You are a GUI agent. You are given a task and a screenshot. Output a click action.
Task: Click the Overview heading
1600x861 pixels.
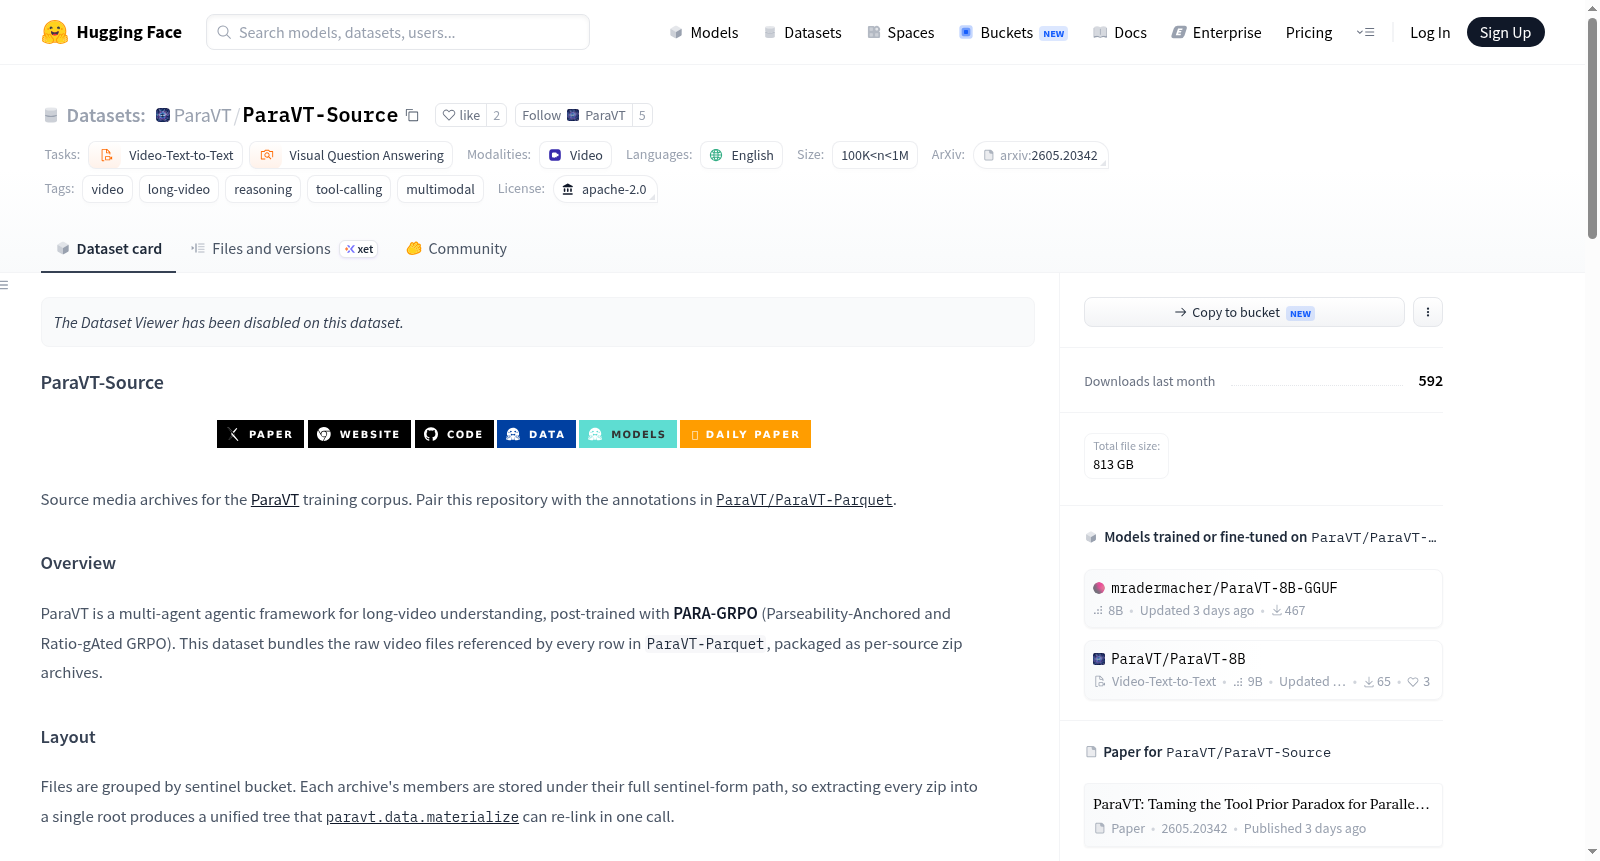click(x=78, y=563)
